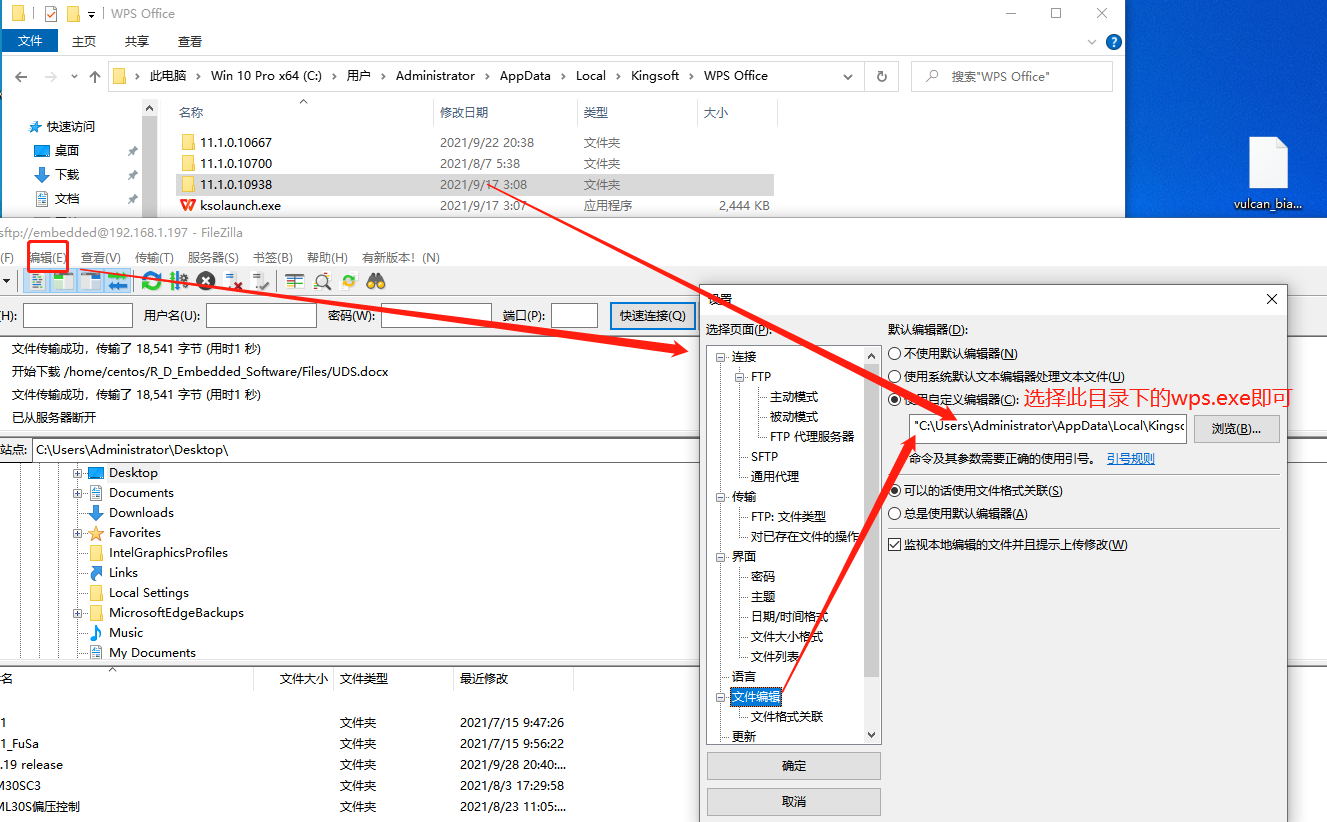Click Explorer forward arrow
Image resolution: width=1327 pixels, height=822 pixels.
coord(50,77)
